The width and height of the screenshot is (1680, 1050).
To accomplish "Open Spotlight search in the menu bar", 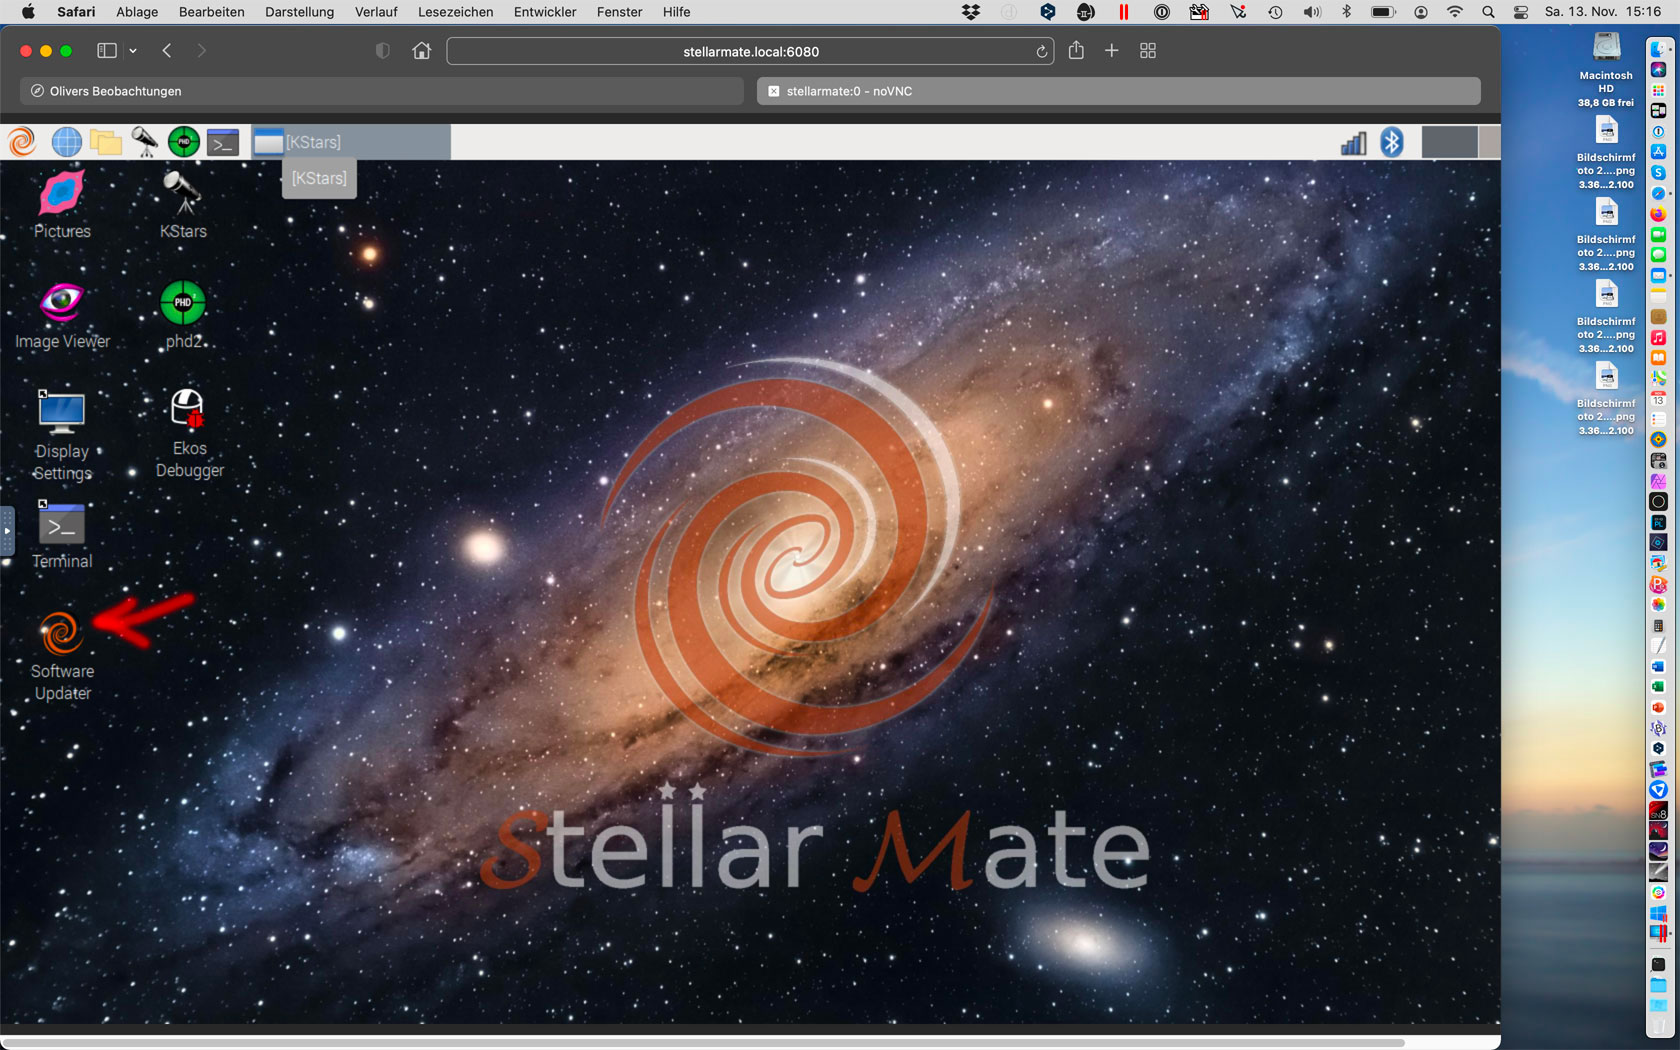I will click(x=1488, y=12).
